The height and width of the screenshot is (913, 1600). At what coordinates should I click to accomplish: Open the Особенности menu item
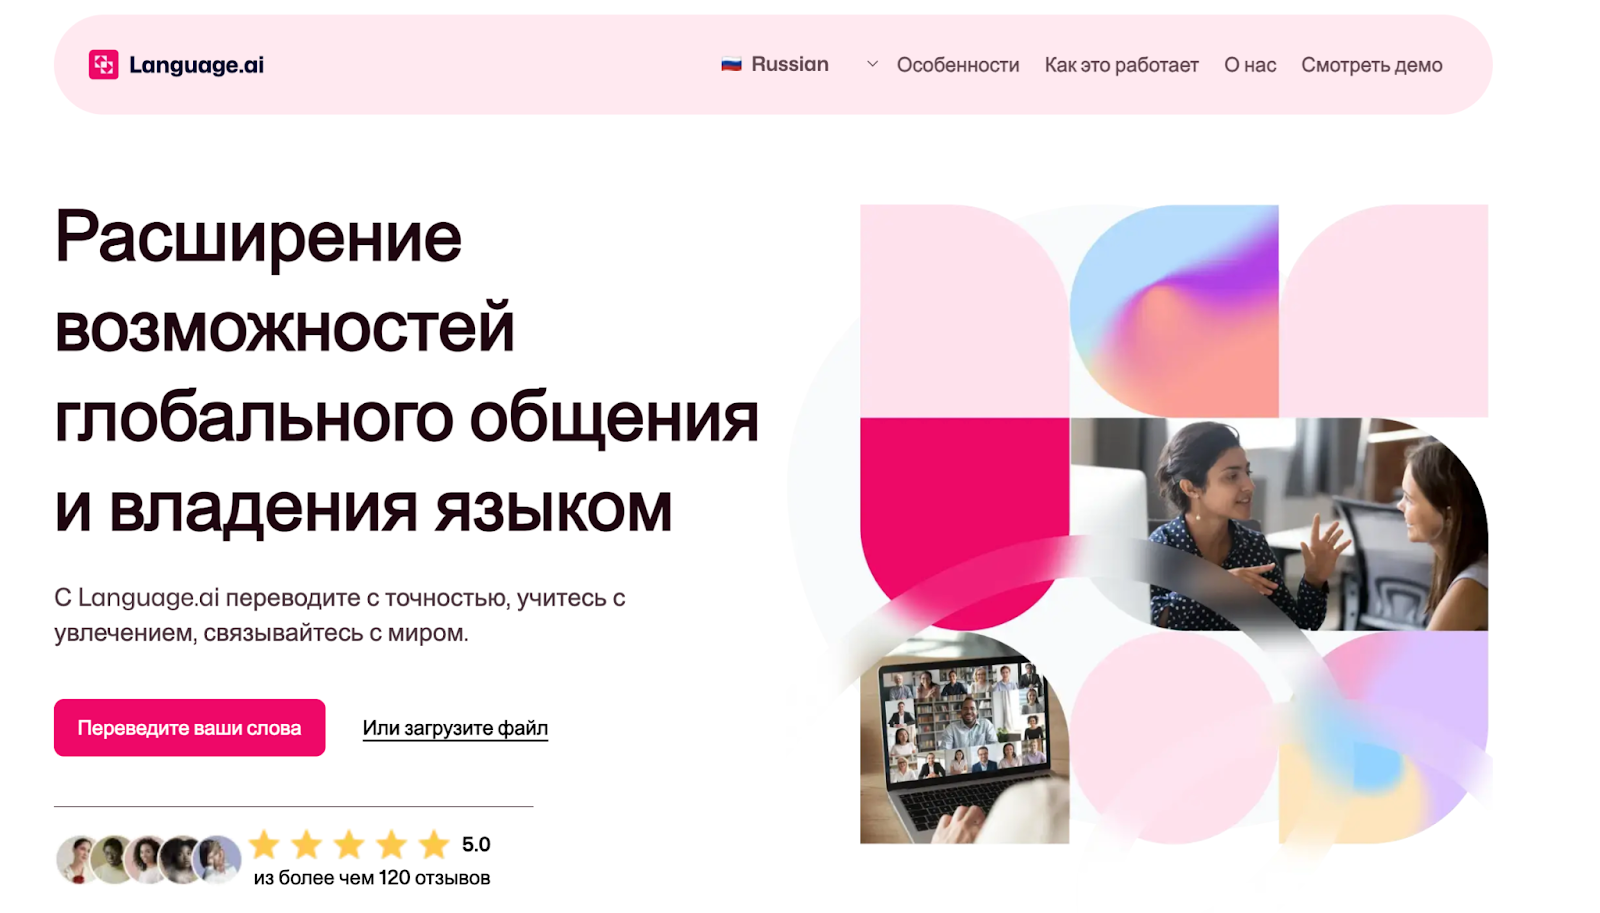pos(958,65)
